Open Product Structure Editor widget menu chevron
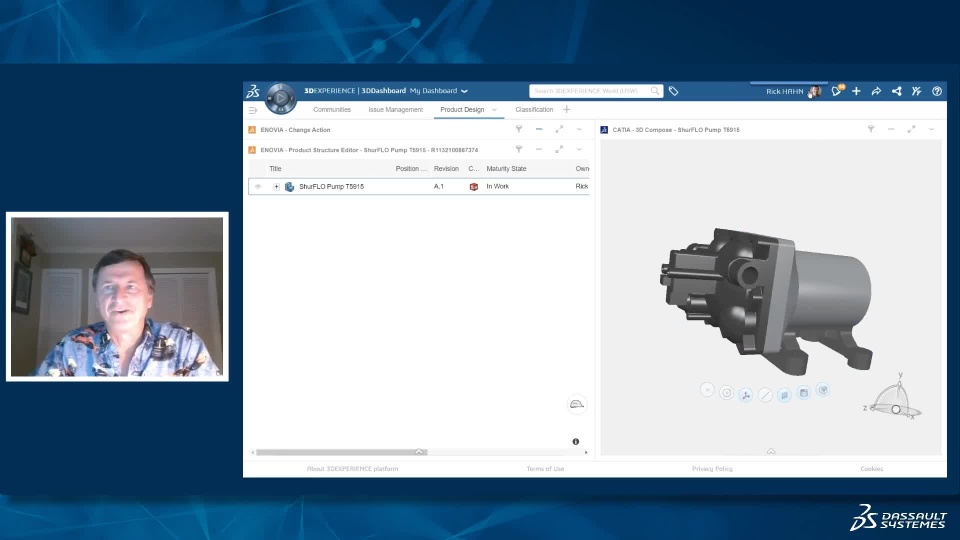Screen dimensions: 960x540 pyautogui.click(x=579, y=149)
